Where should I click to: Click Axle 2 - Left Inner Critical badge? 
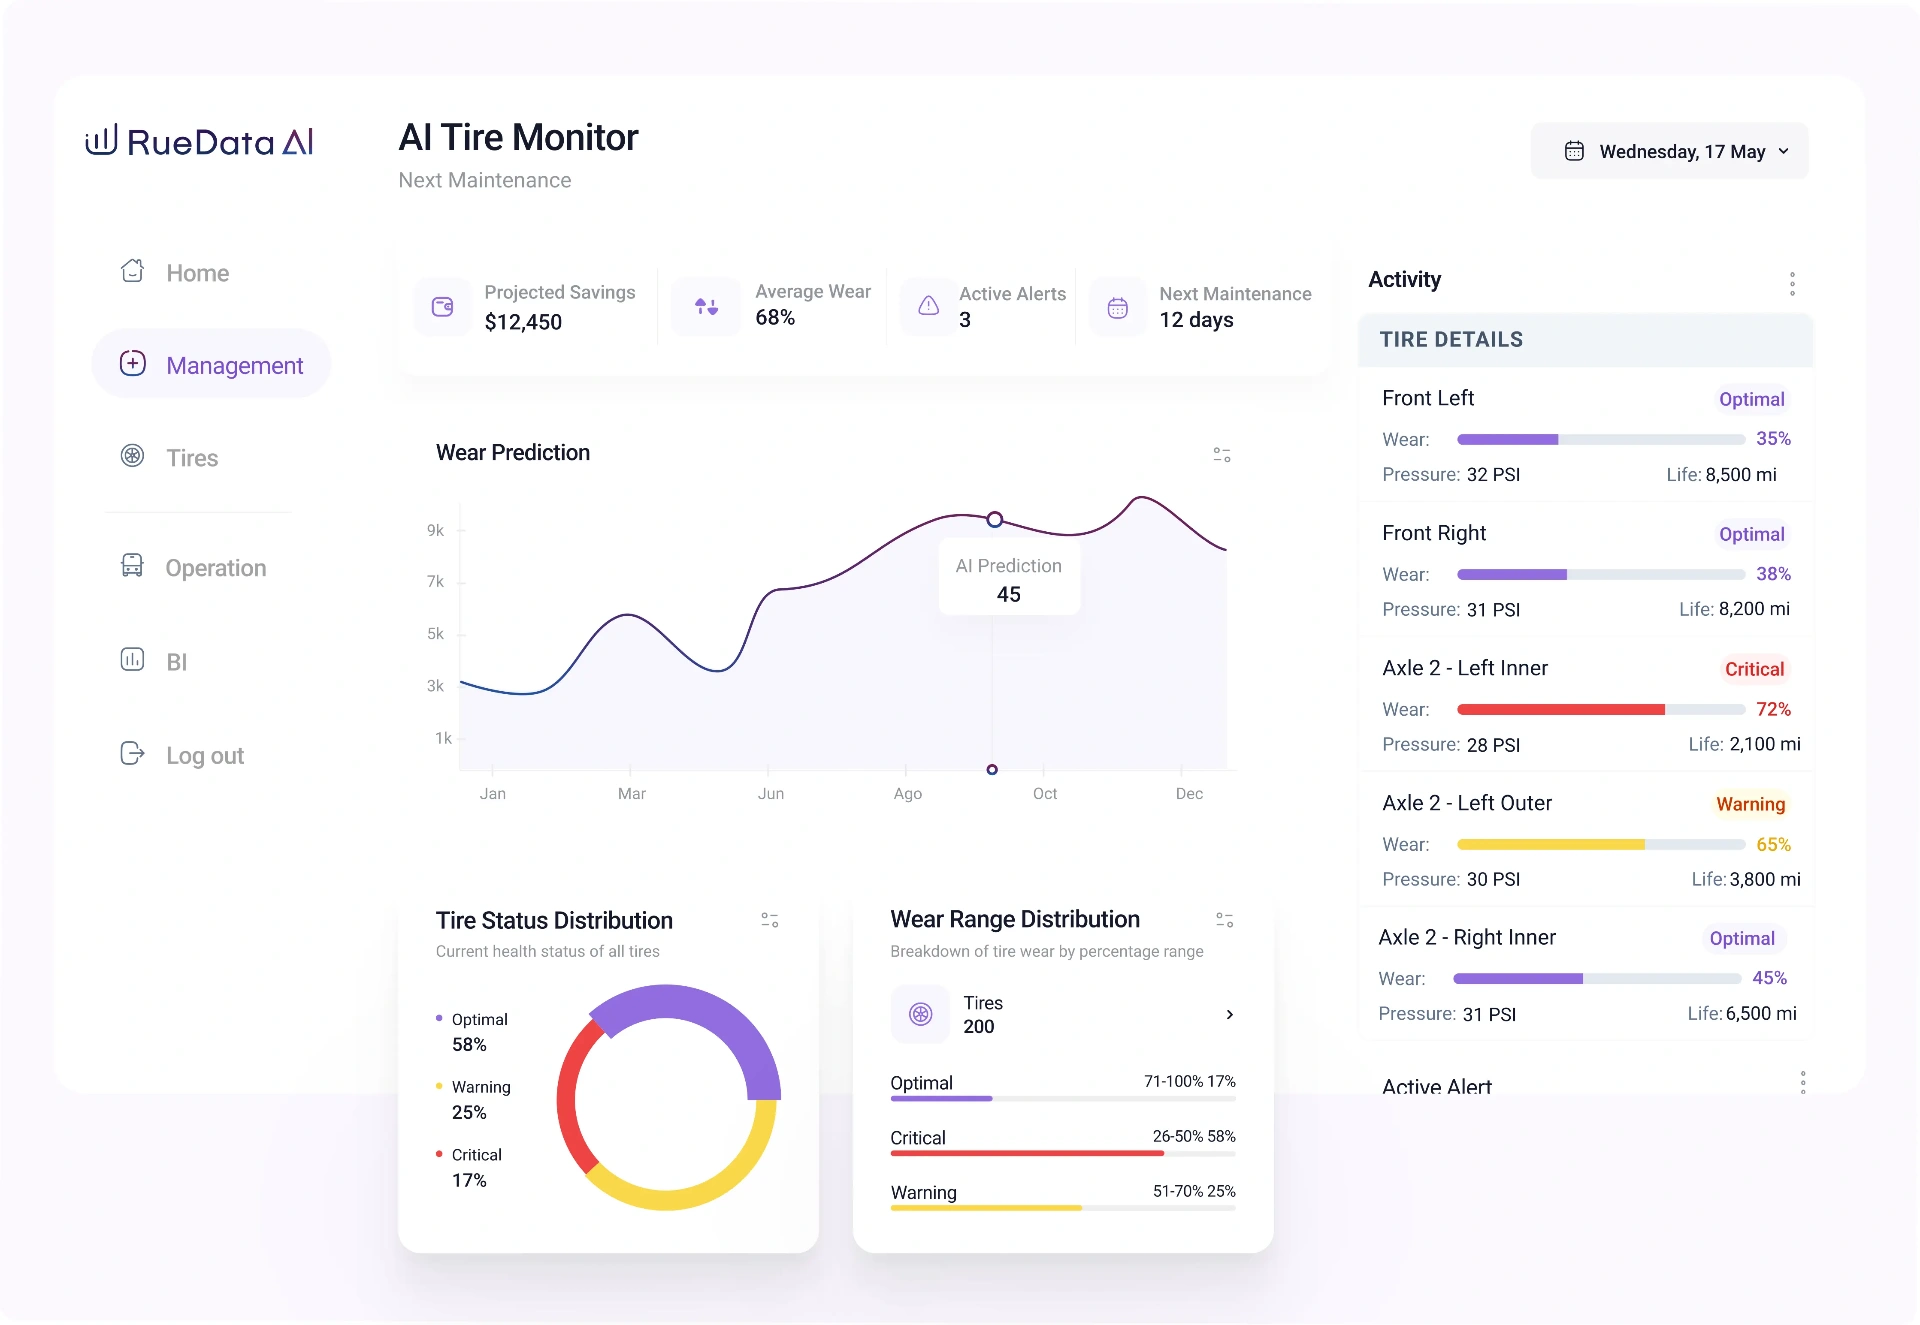(x=1754, y=669)
